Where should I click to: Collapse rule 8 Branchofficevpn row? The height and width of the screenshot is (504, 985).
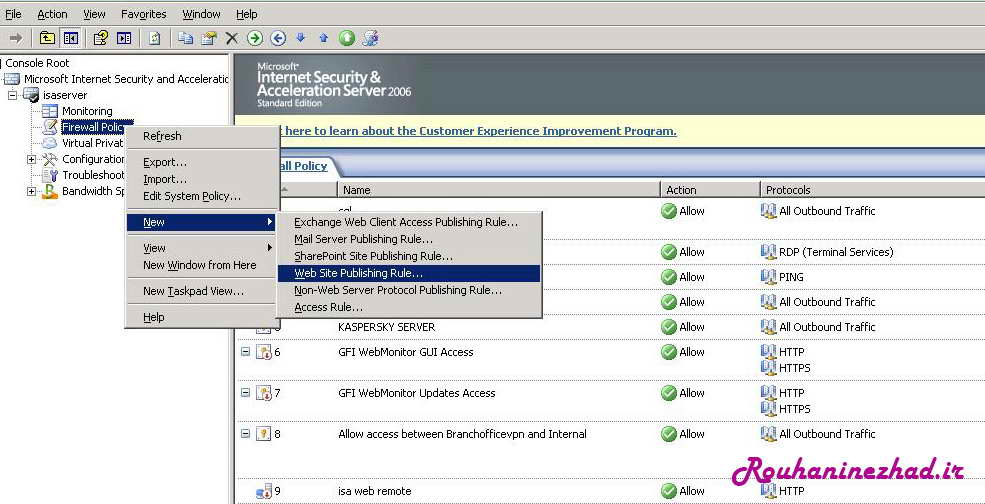tap(246, 434)
